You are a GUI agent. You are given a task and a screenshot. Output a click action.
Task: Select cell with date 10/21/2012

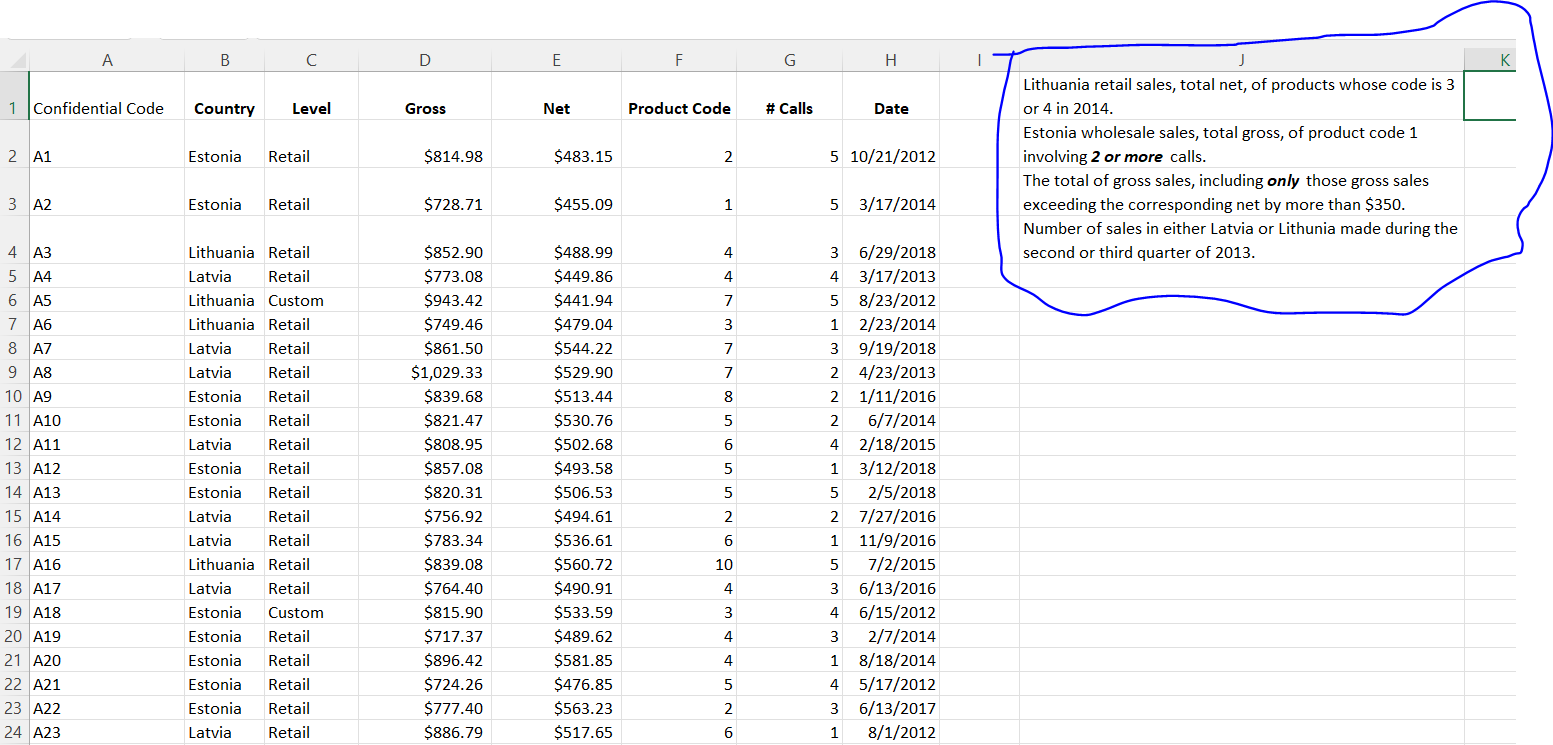(x=890, y=156)
